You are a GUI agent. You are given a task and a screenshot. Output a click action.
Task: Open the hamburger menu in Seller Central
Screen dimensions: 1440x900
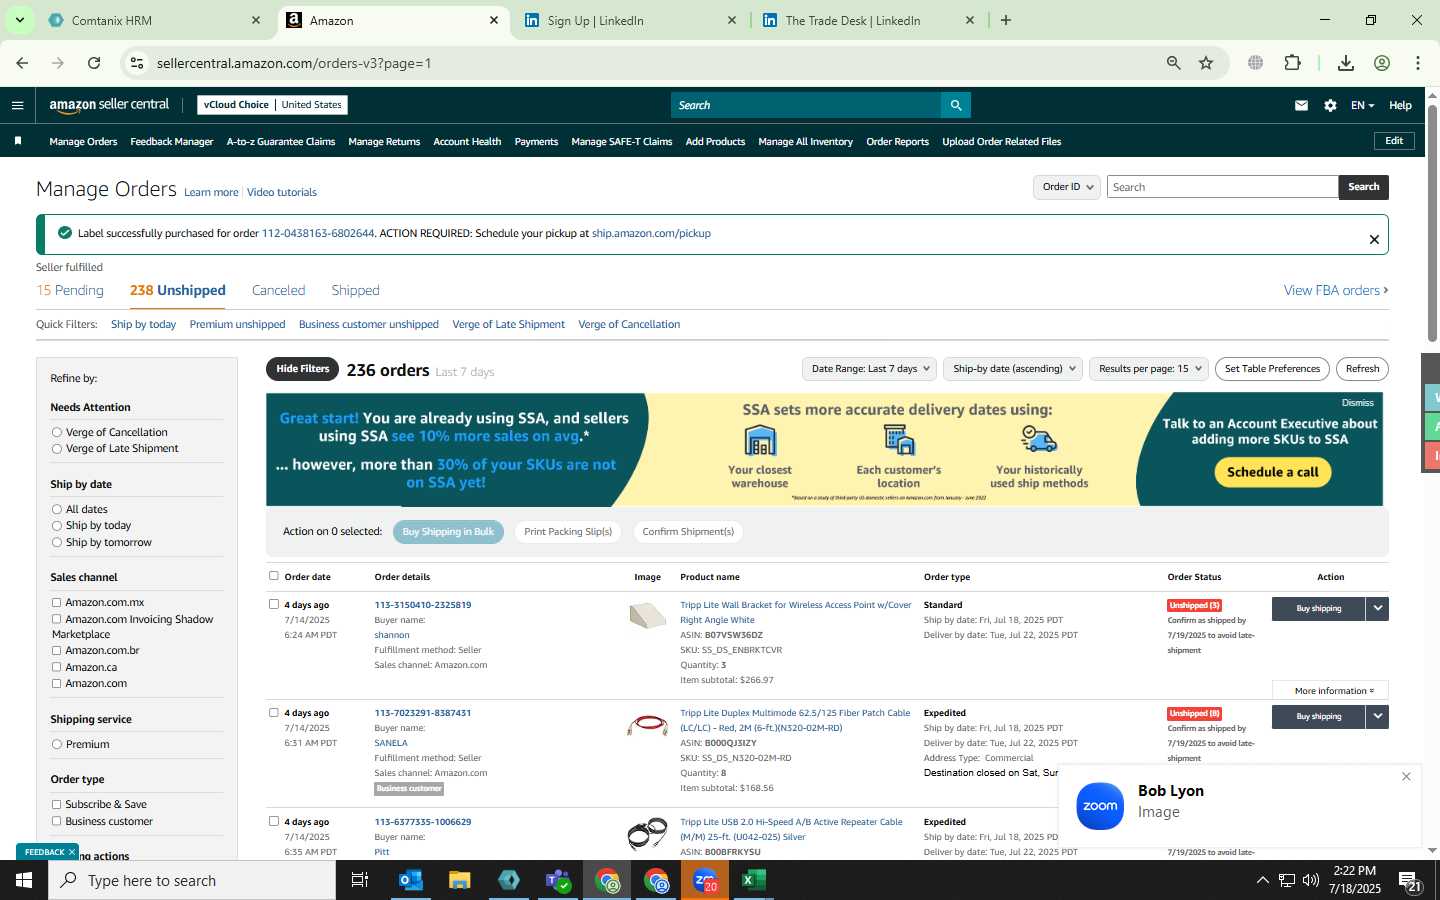tap(17, 105)
